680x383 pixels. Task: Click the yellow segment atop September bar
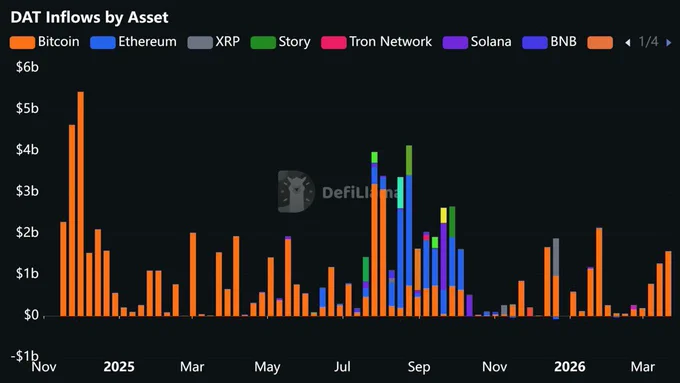(x=443, y=216)
